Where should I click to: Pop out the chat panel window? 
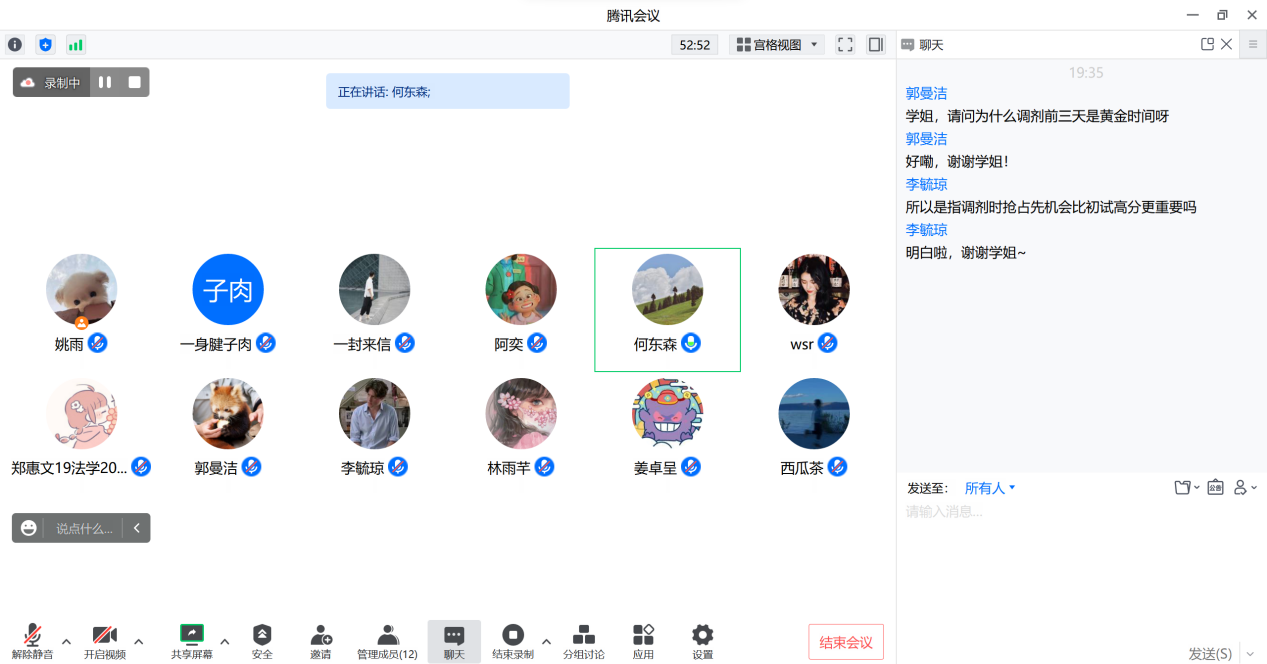point(1207,44)
